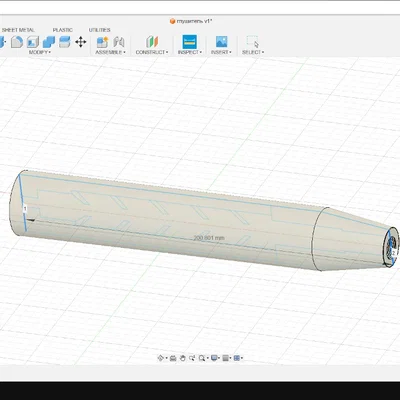The height and width of the screenshot is (400, 400).
Task: Switch to the PLASTIC tab
Action: [63, 30]
